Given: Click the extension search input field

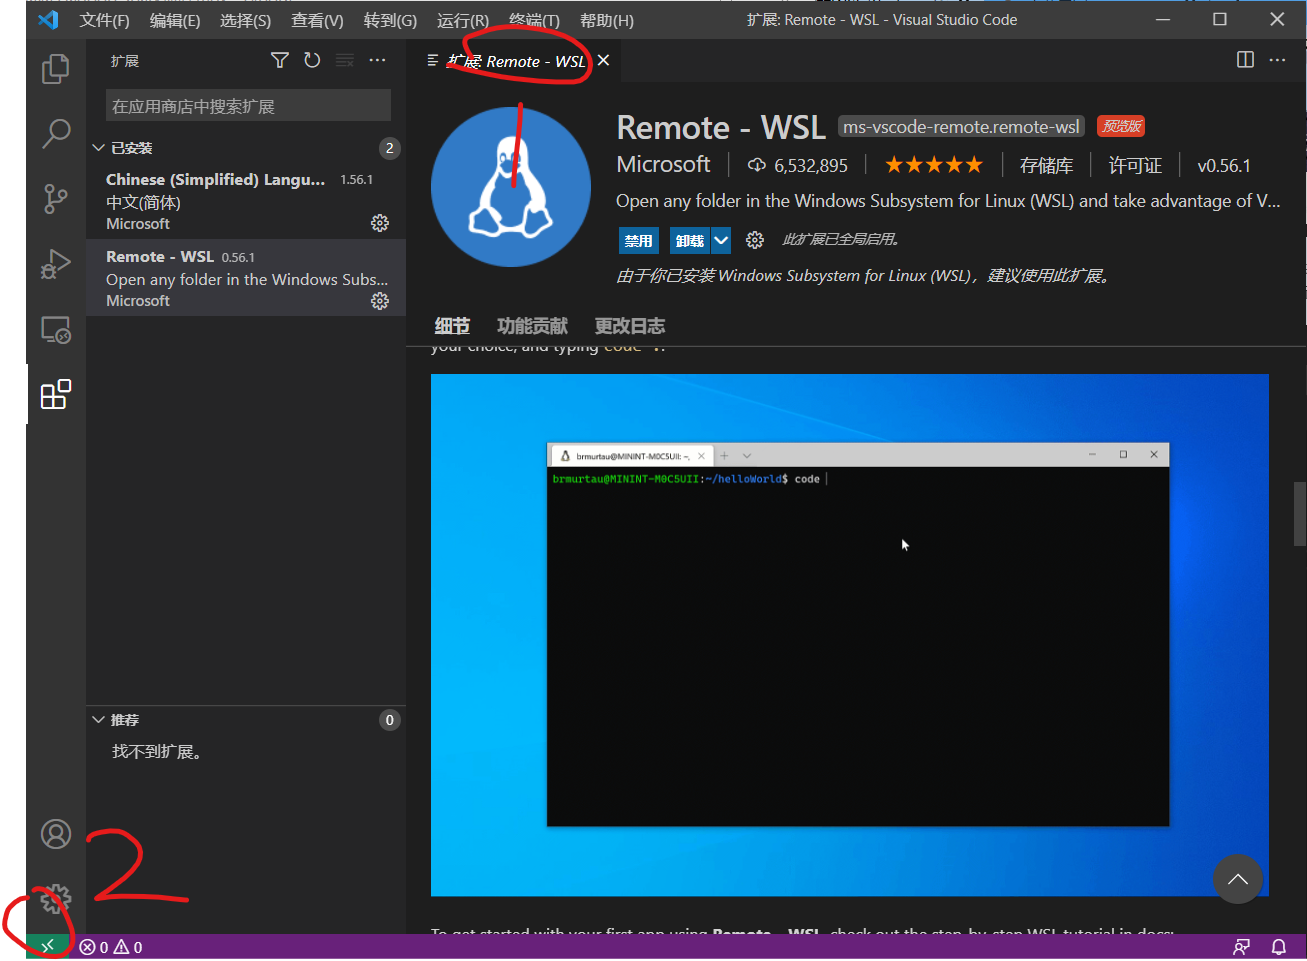Looking at the screenshot, I should (248, 106).
